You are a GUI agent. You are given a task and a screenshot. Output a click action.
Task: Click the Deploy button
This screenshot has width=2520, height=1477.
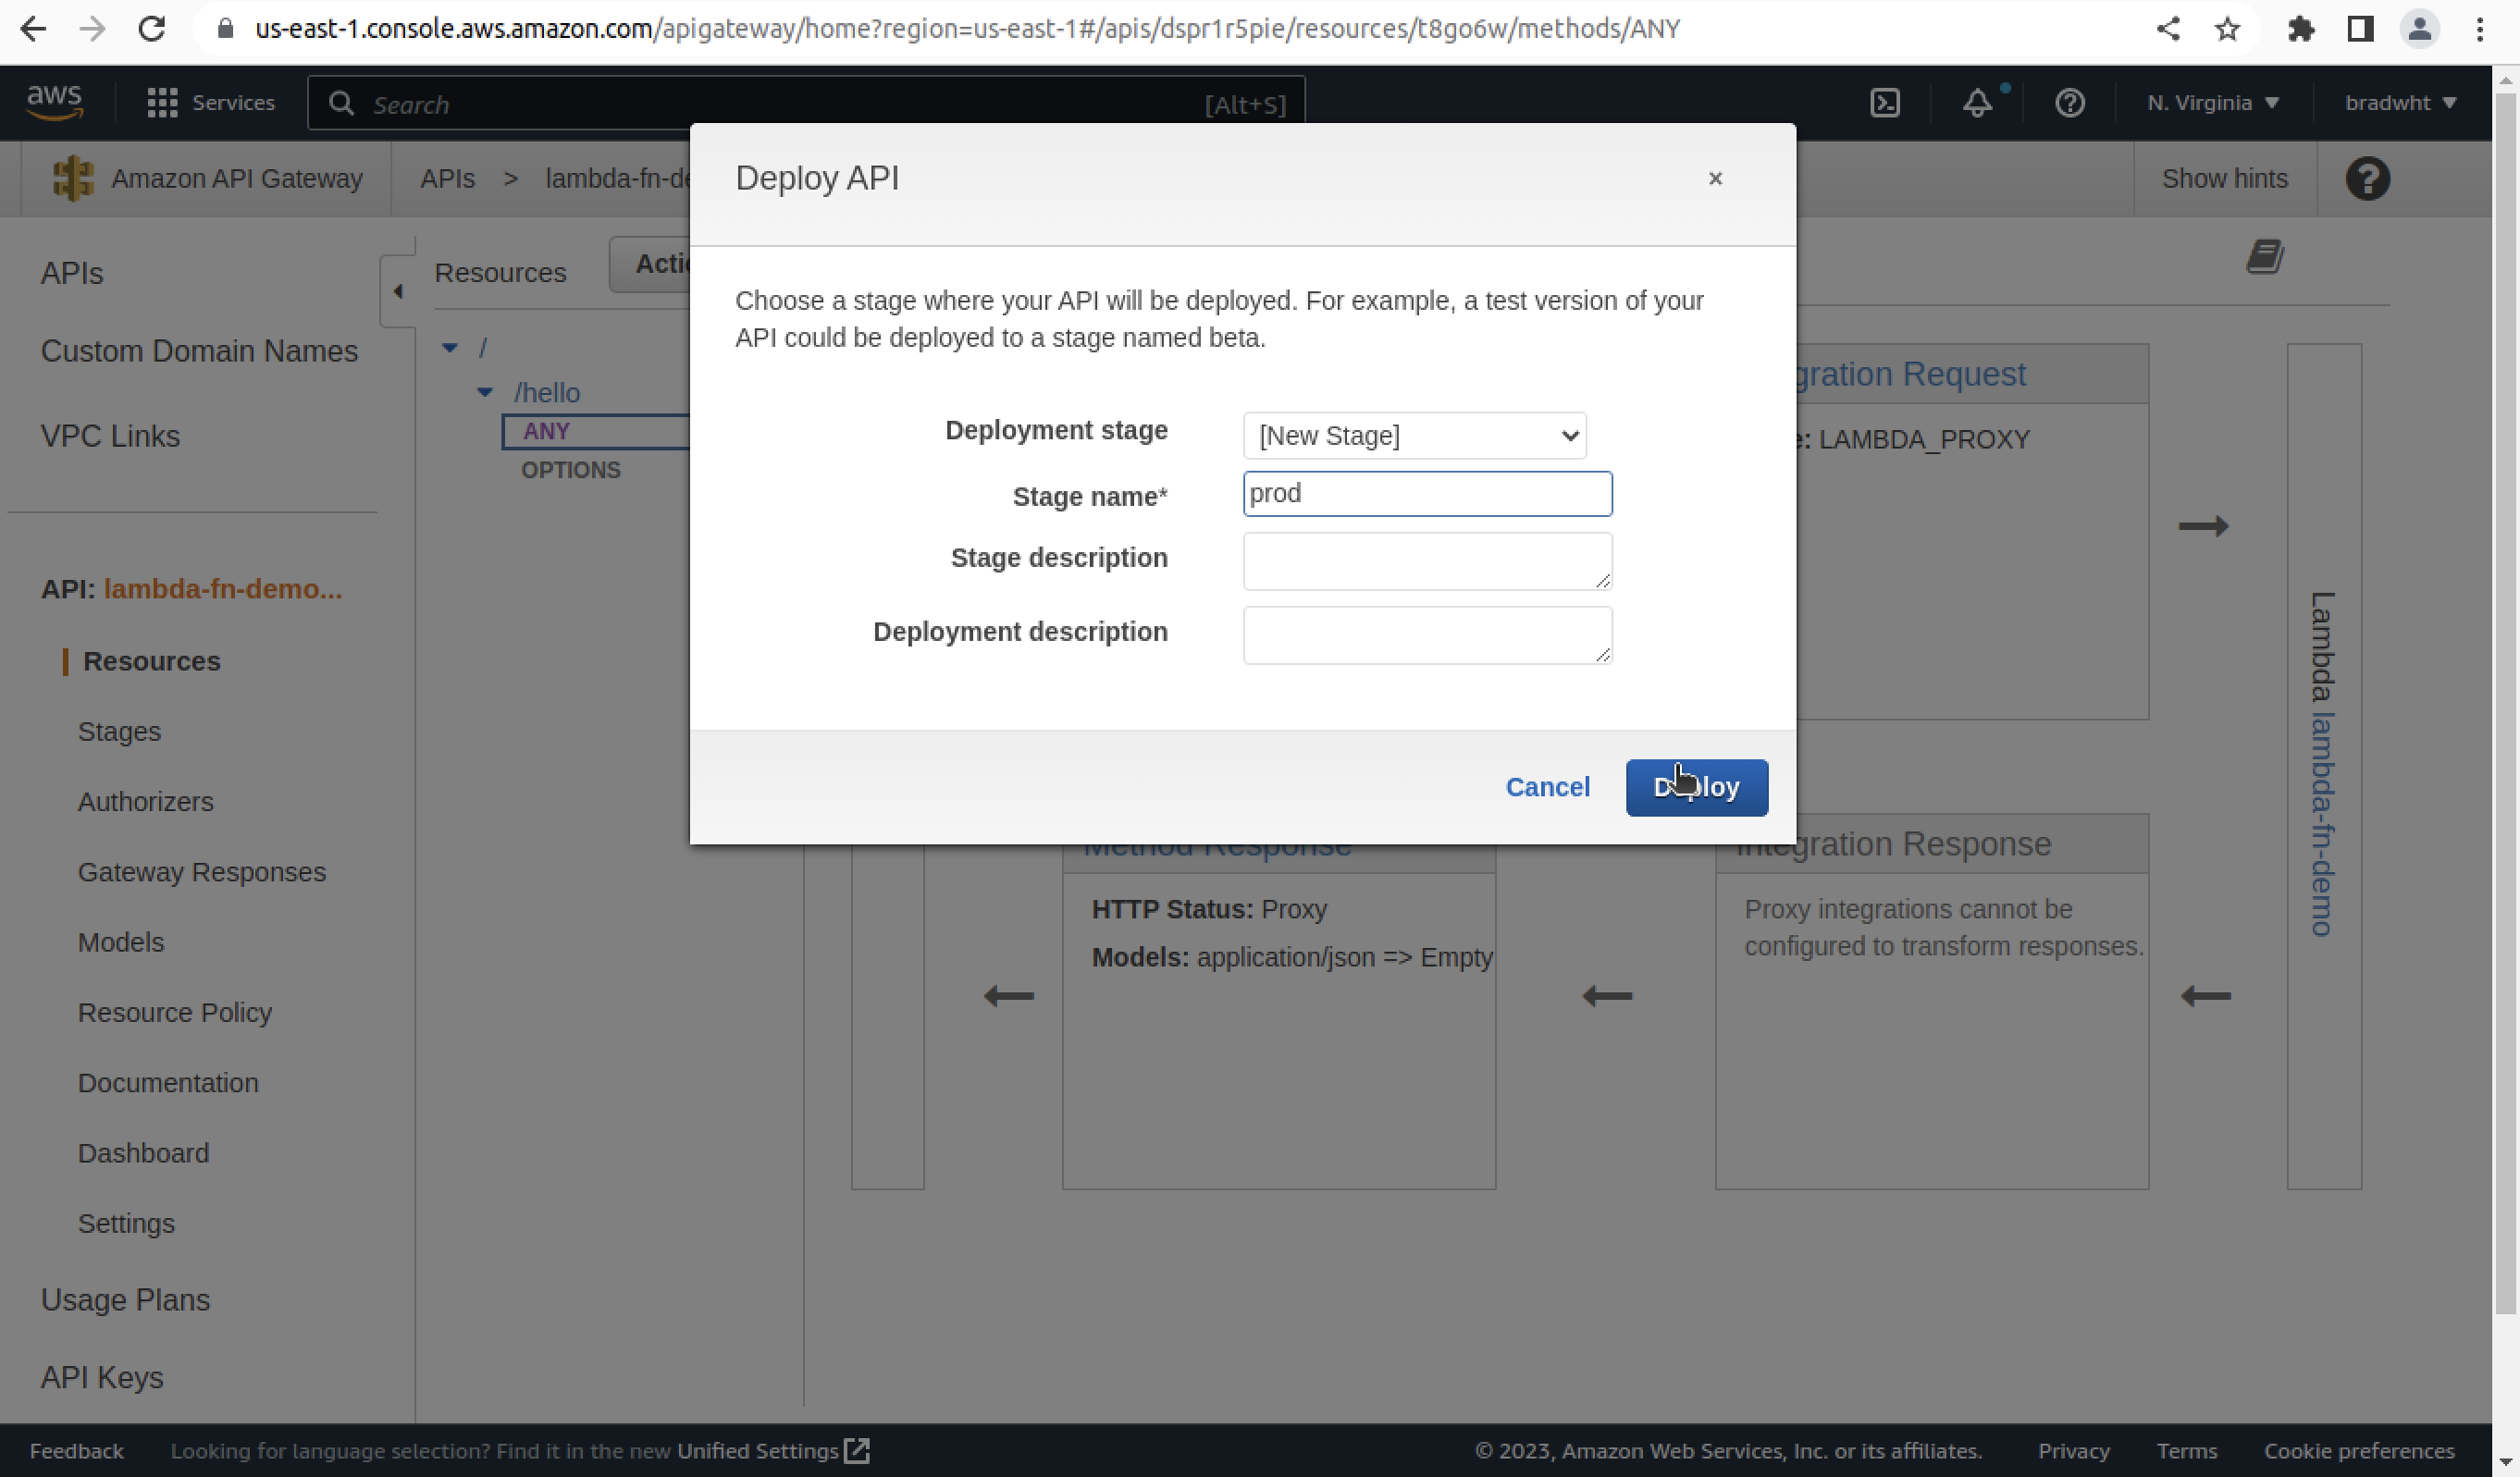(1696, 788)
